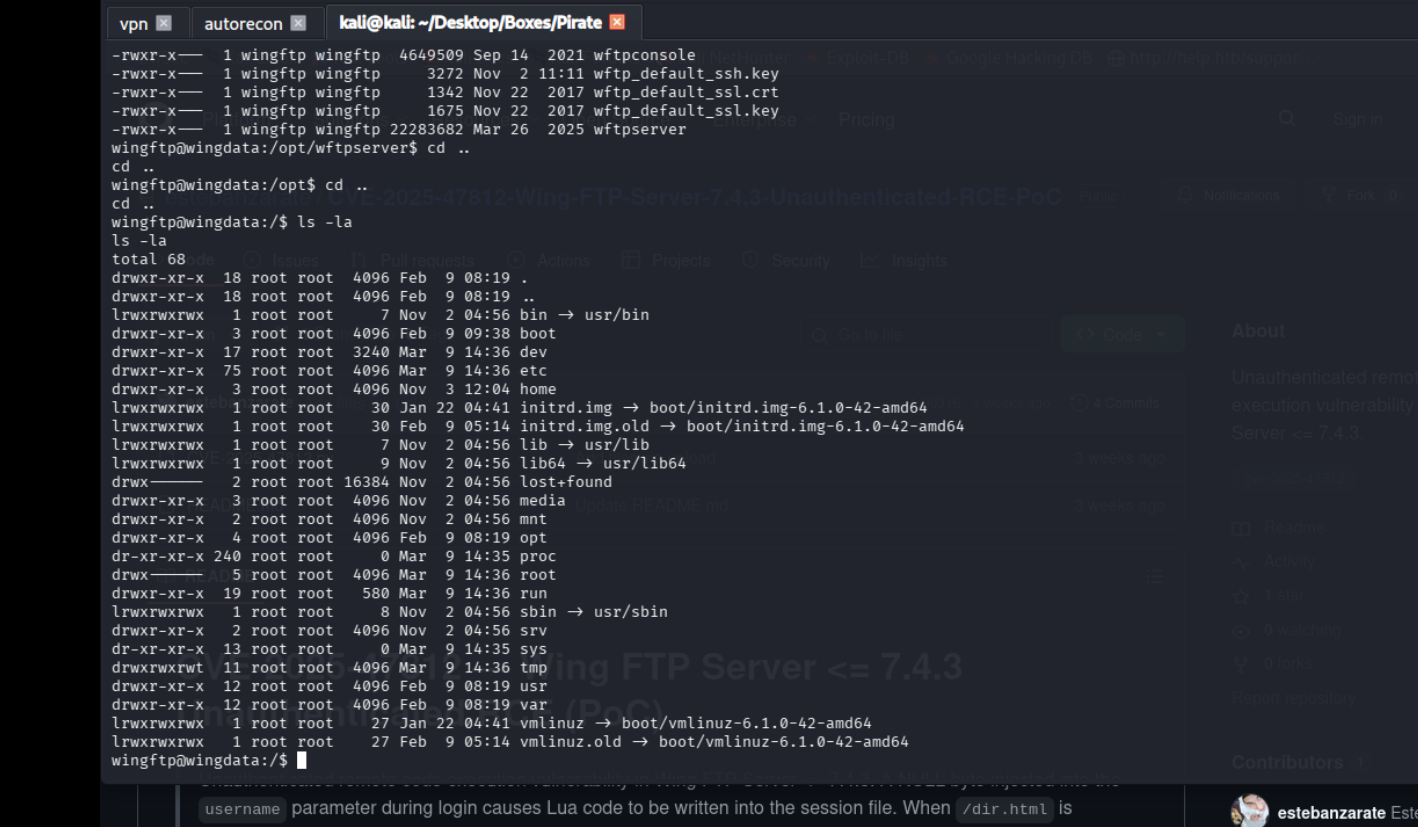The height and width of the screenshot is (827, 1418).
Task: Switch to the autorecon tab
Action: (x=243, y=23)
